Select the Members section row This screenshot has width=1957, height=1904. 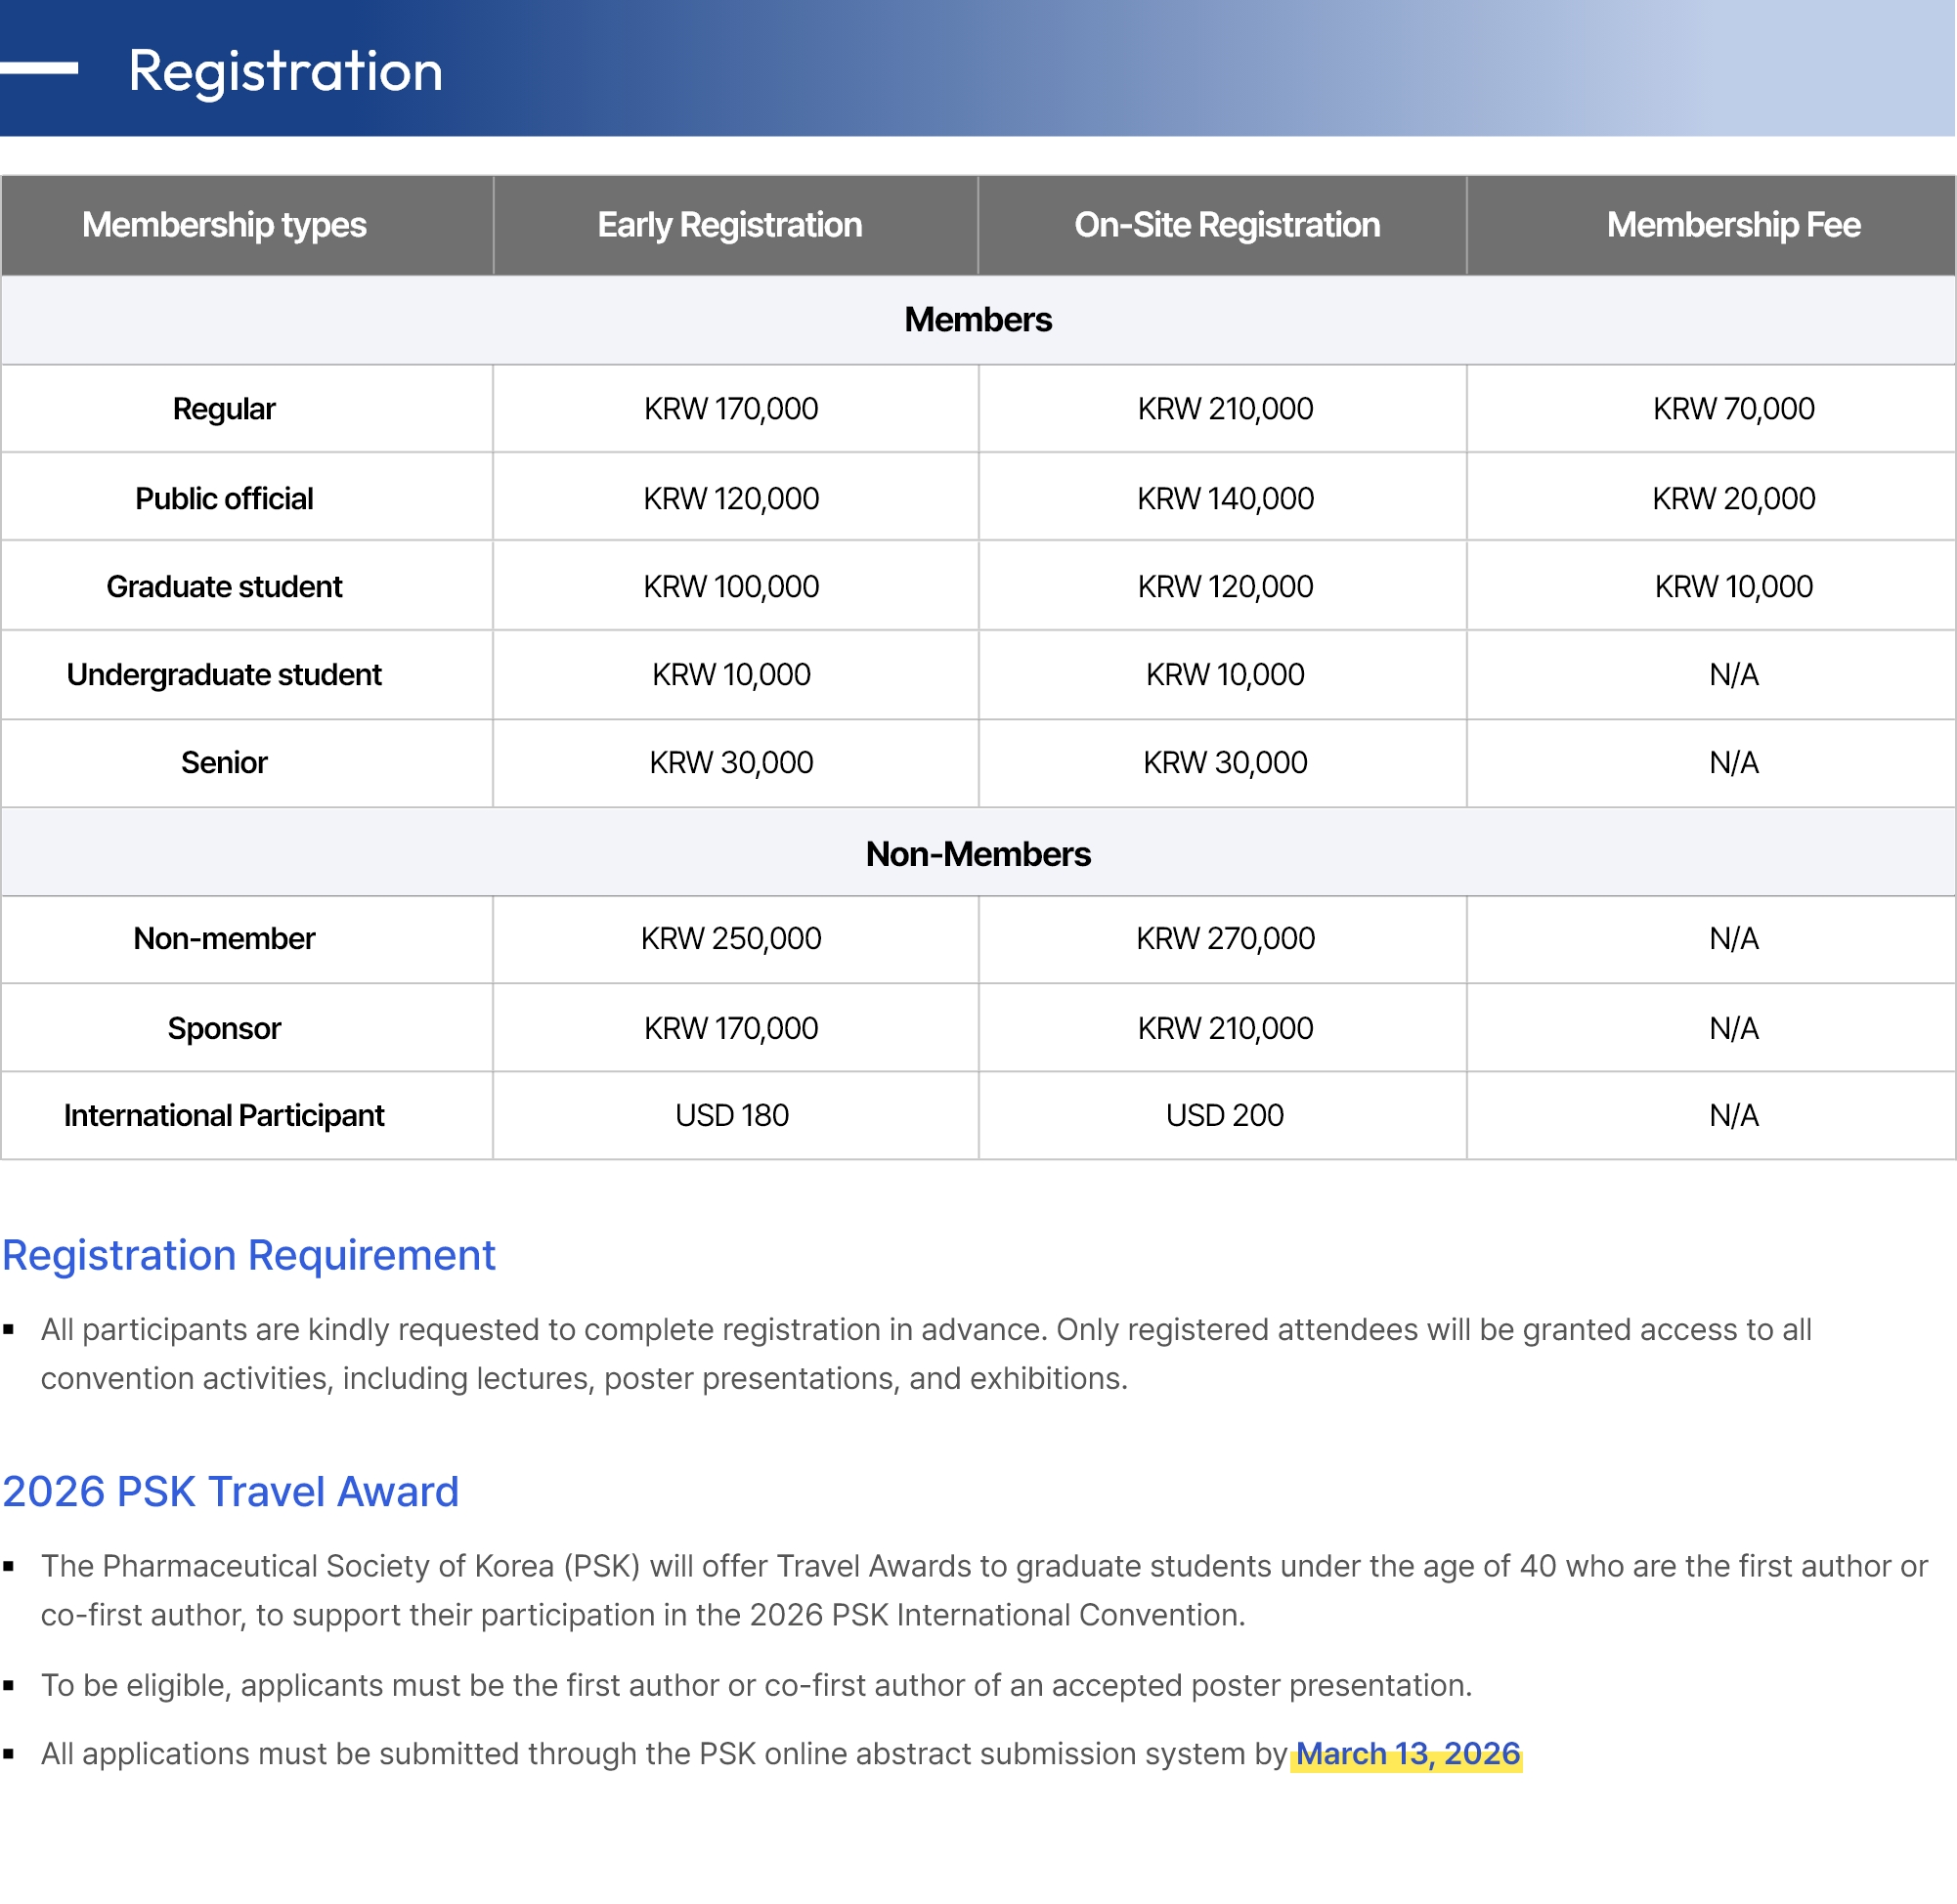pyautogui.click(x=978, y=319)
